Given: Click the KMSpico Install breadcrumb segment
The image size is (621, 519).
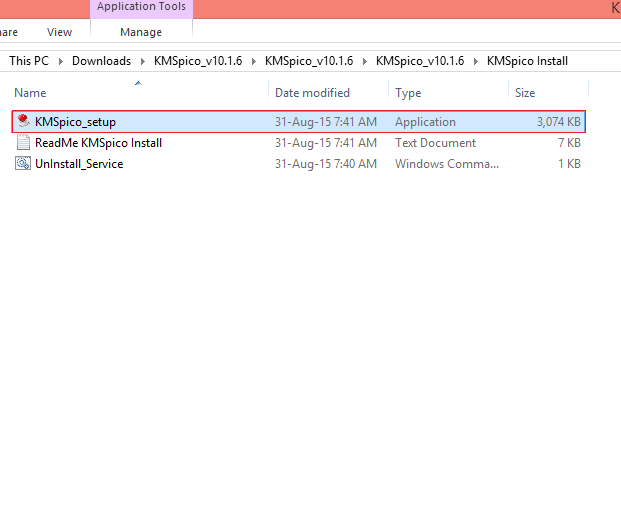Looking at the screenshot, I should 527,61.
